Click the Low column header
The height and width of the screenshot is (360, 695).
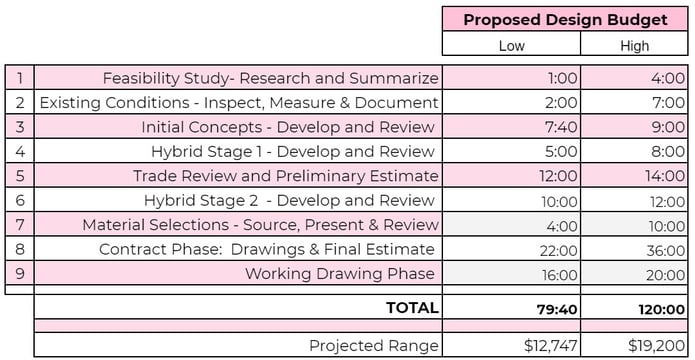point(511,44)
